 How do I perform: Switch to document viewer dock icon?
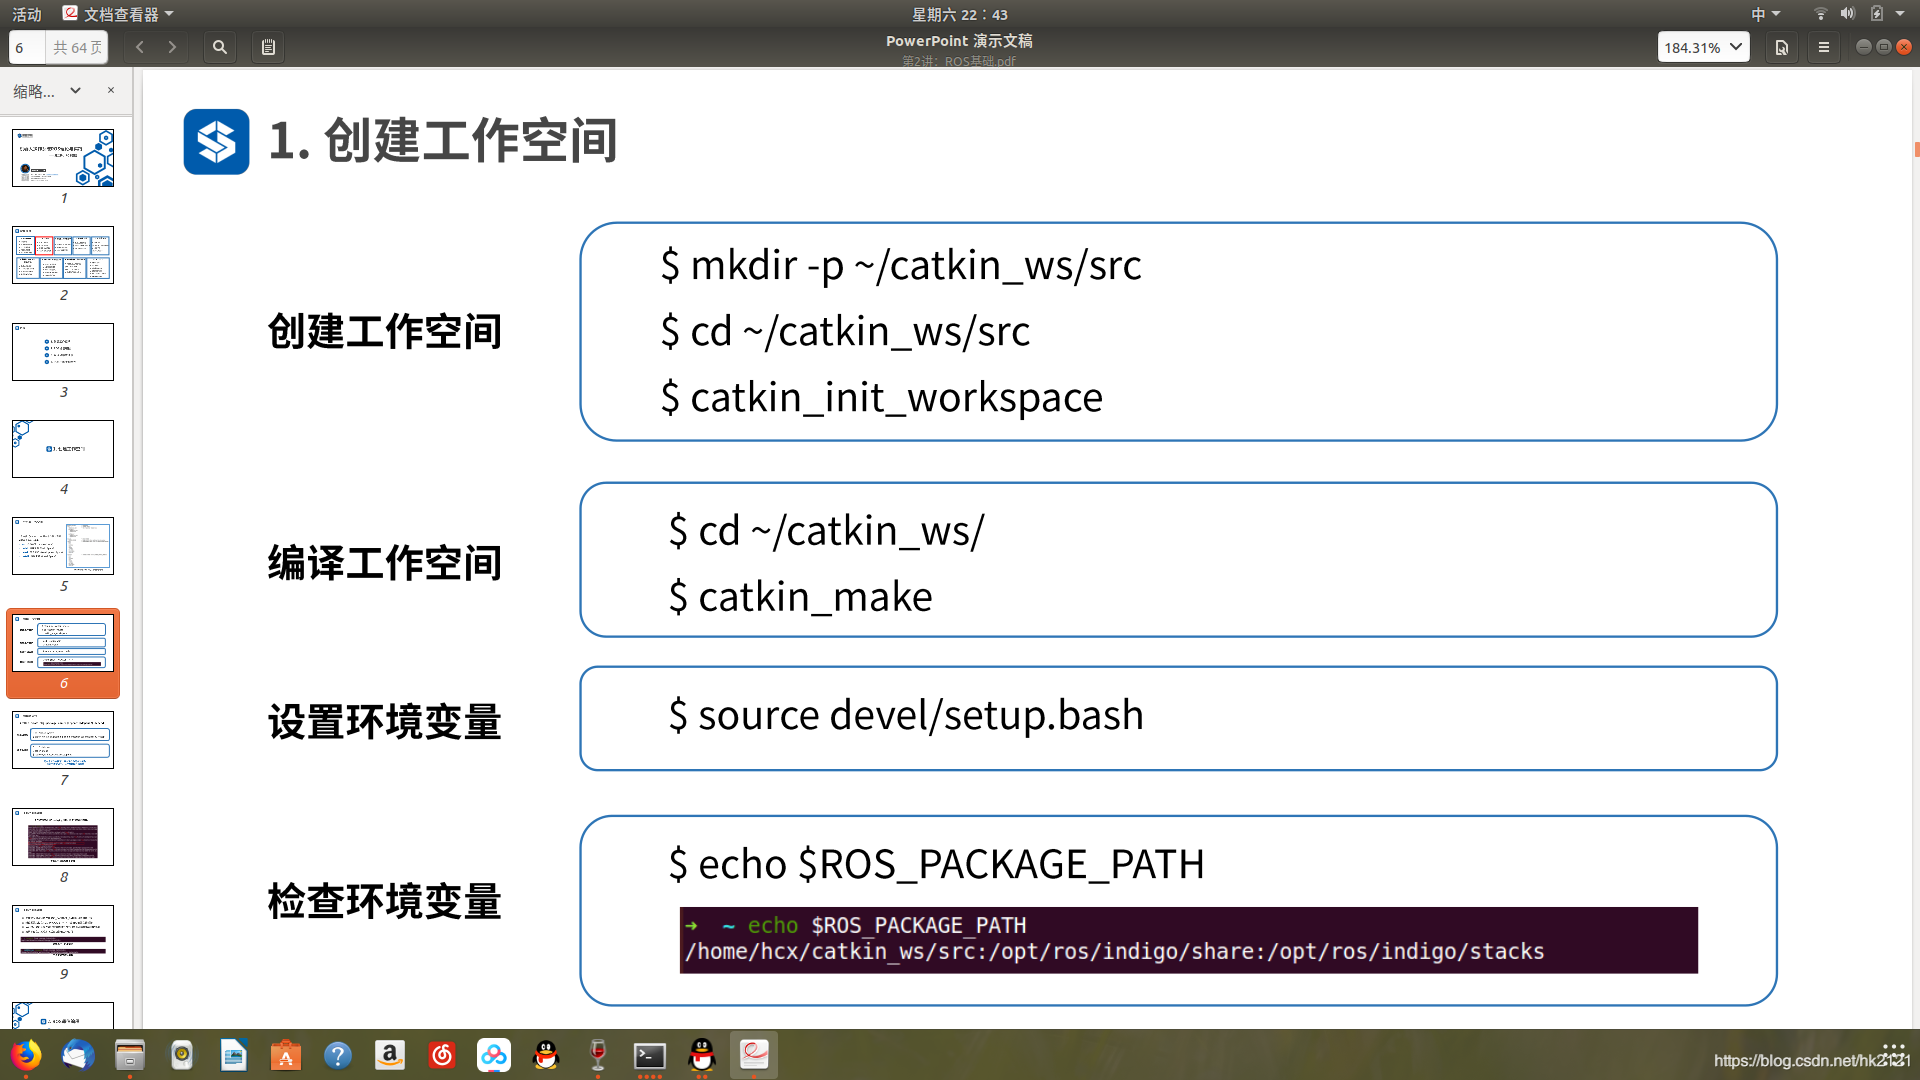754,1055
